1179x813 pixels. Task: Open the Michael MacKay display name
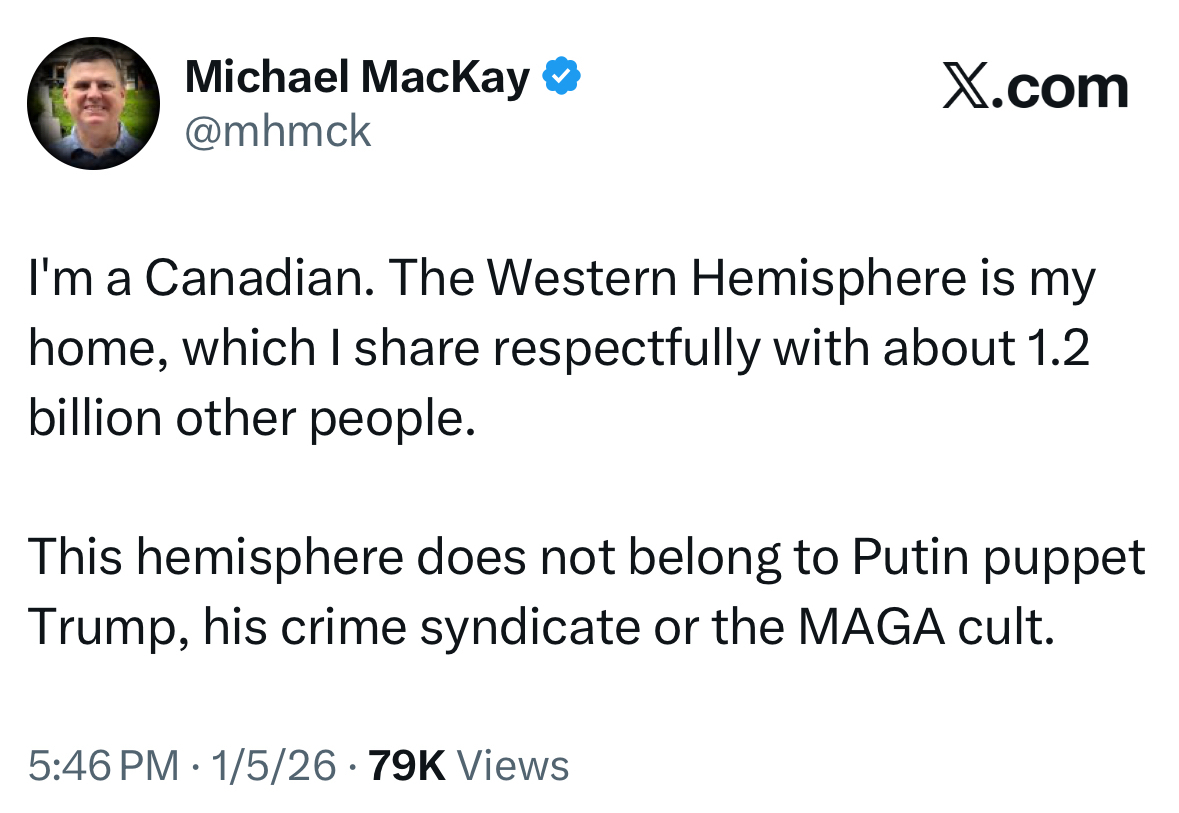tap(357, 77)
